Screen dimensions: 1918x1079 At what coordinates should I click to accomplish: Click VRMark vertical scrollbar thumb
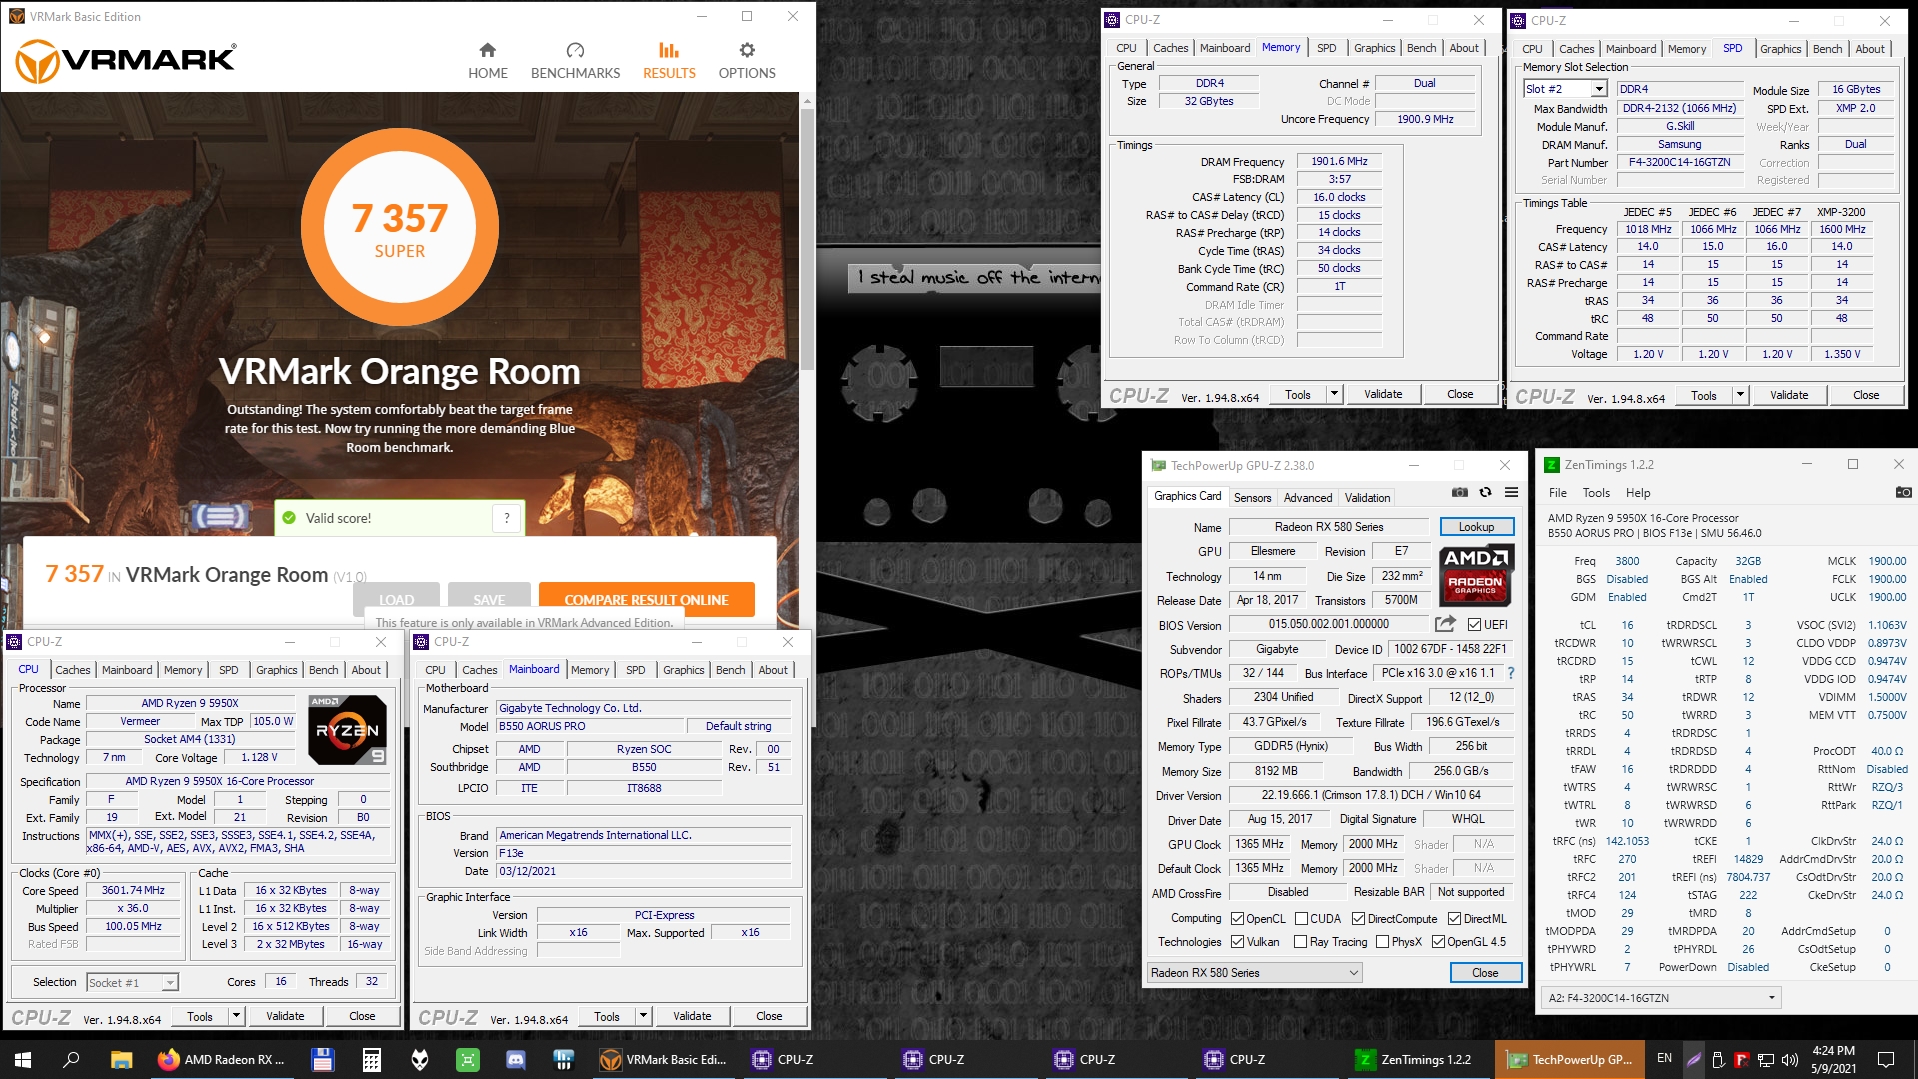807,240
